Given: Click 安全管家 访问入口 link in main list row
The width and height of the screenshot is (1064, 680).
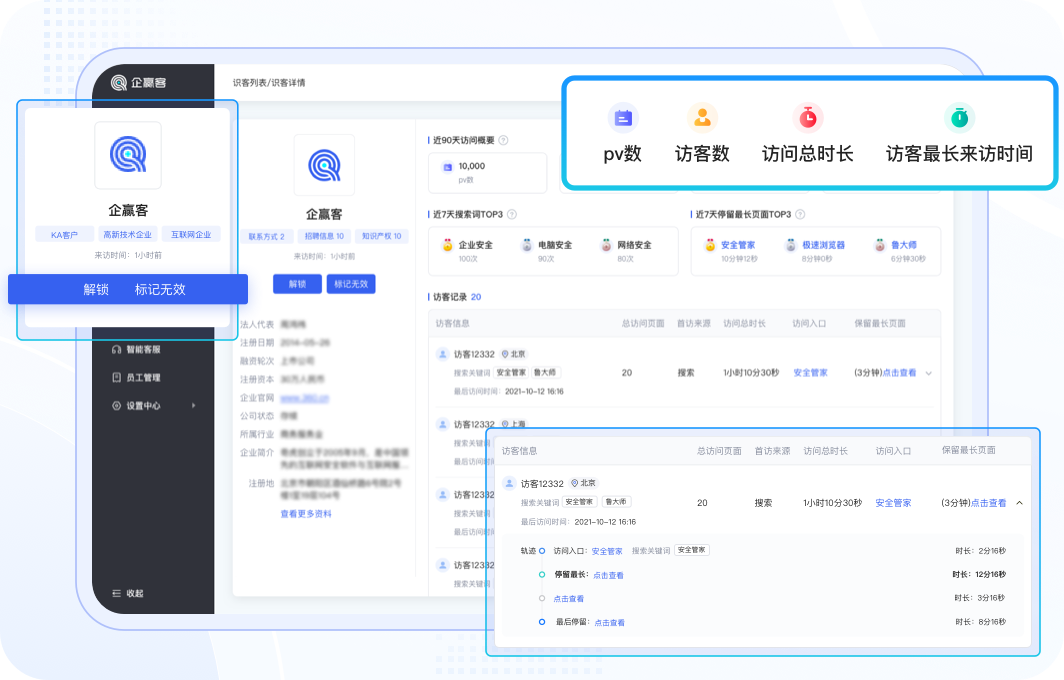Looking at the screenshot, I should [x=810, y=373].
